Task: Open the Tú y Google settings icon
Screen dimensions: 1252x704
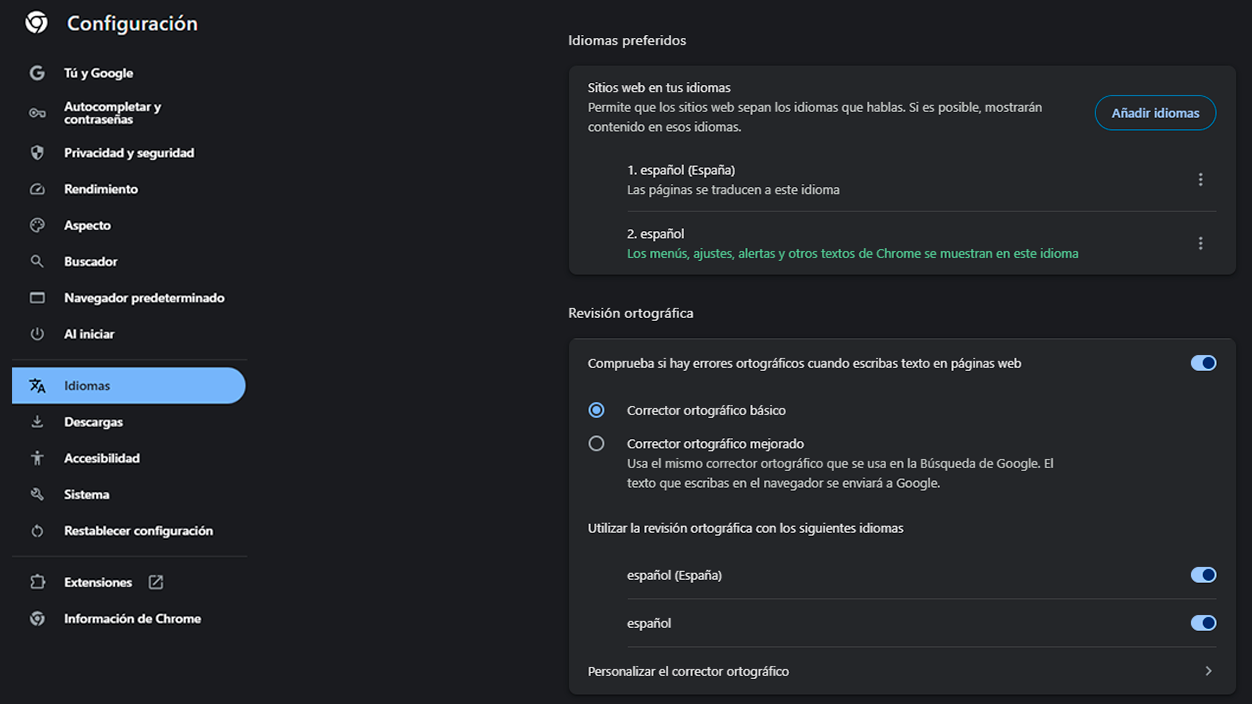Action: pyautogui.click(x=37, y=72)
